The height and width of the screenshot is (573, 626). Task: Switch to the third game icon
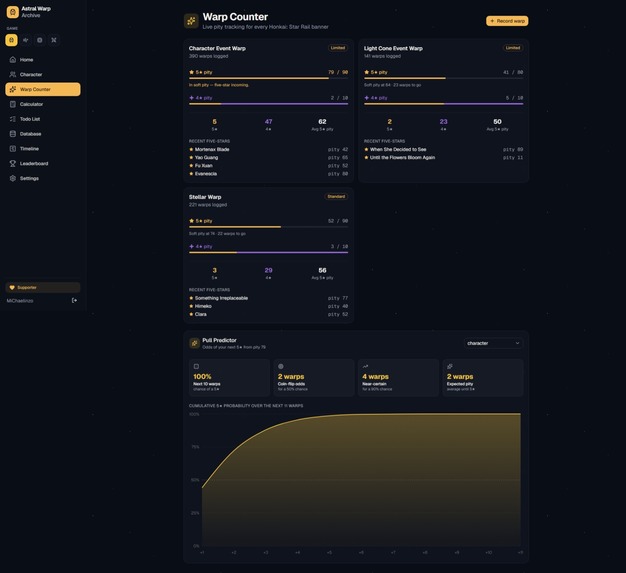click(x=40, y=40)
